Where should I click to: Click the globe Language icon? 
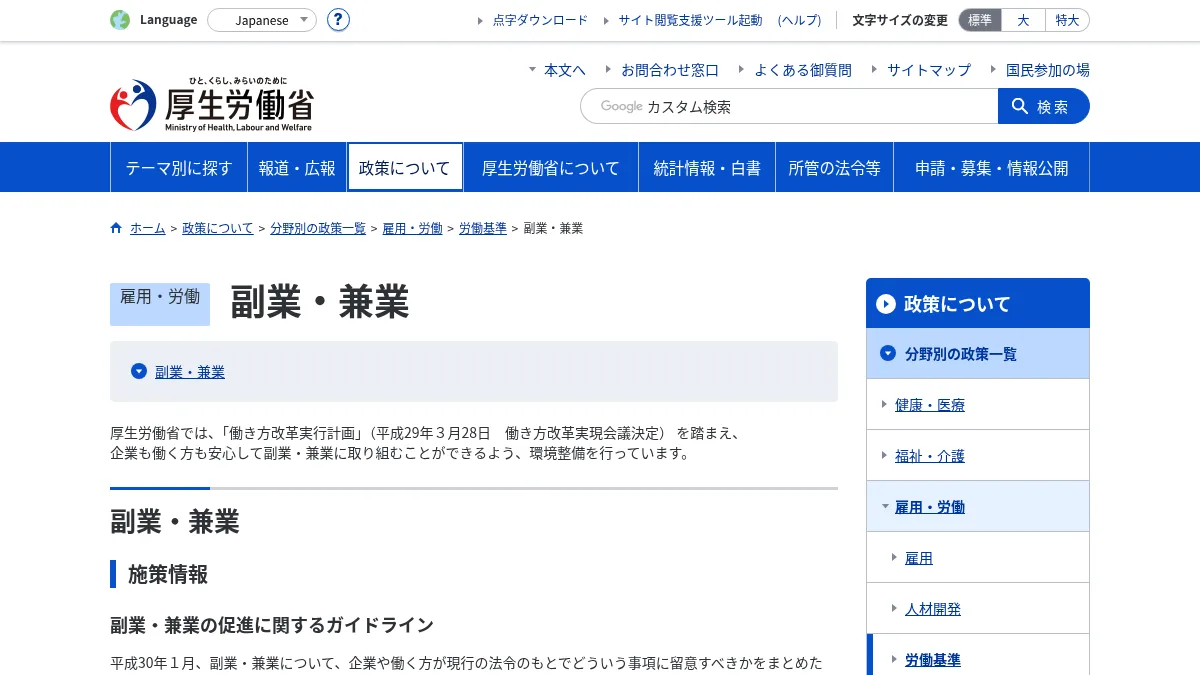(x=120, y=20)
